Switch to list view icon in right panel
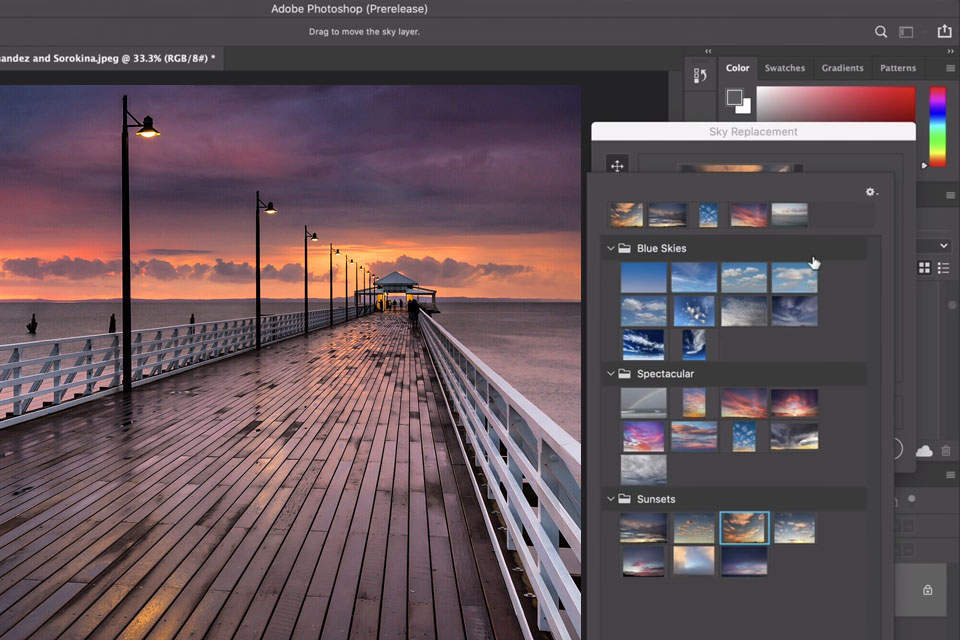This screenshot has width=960, height=640. [943, 268]
